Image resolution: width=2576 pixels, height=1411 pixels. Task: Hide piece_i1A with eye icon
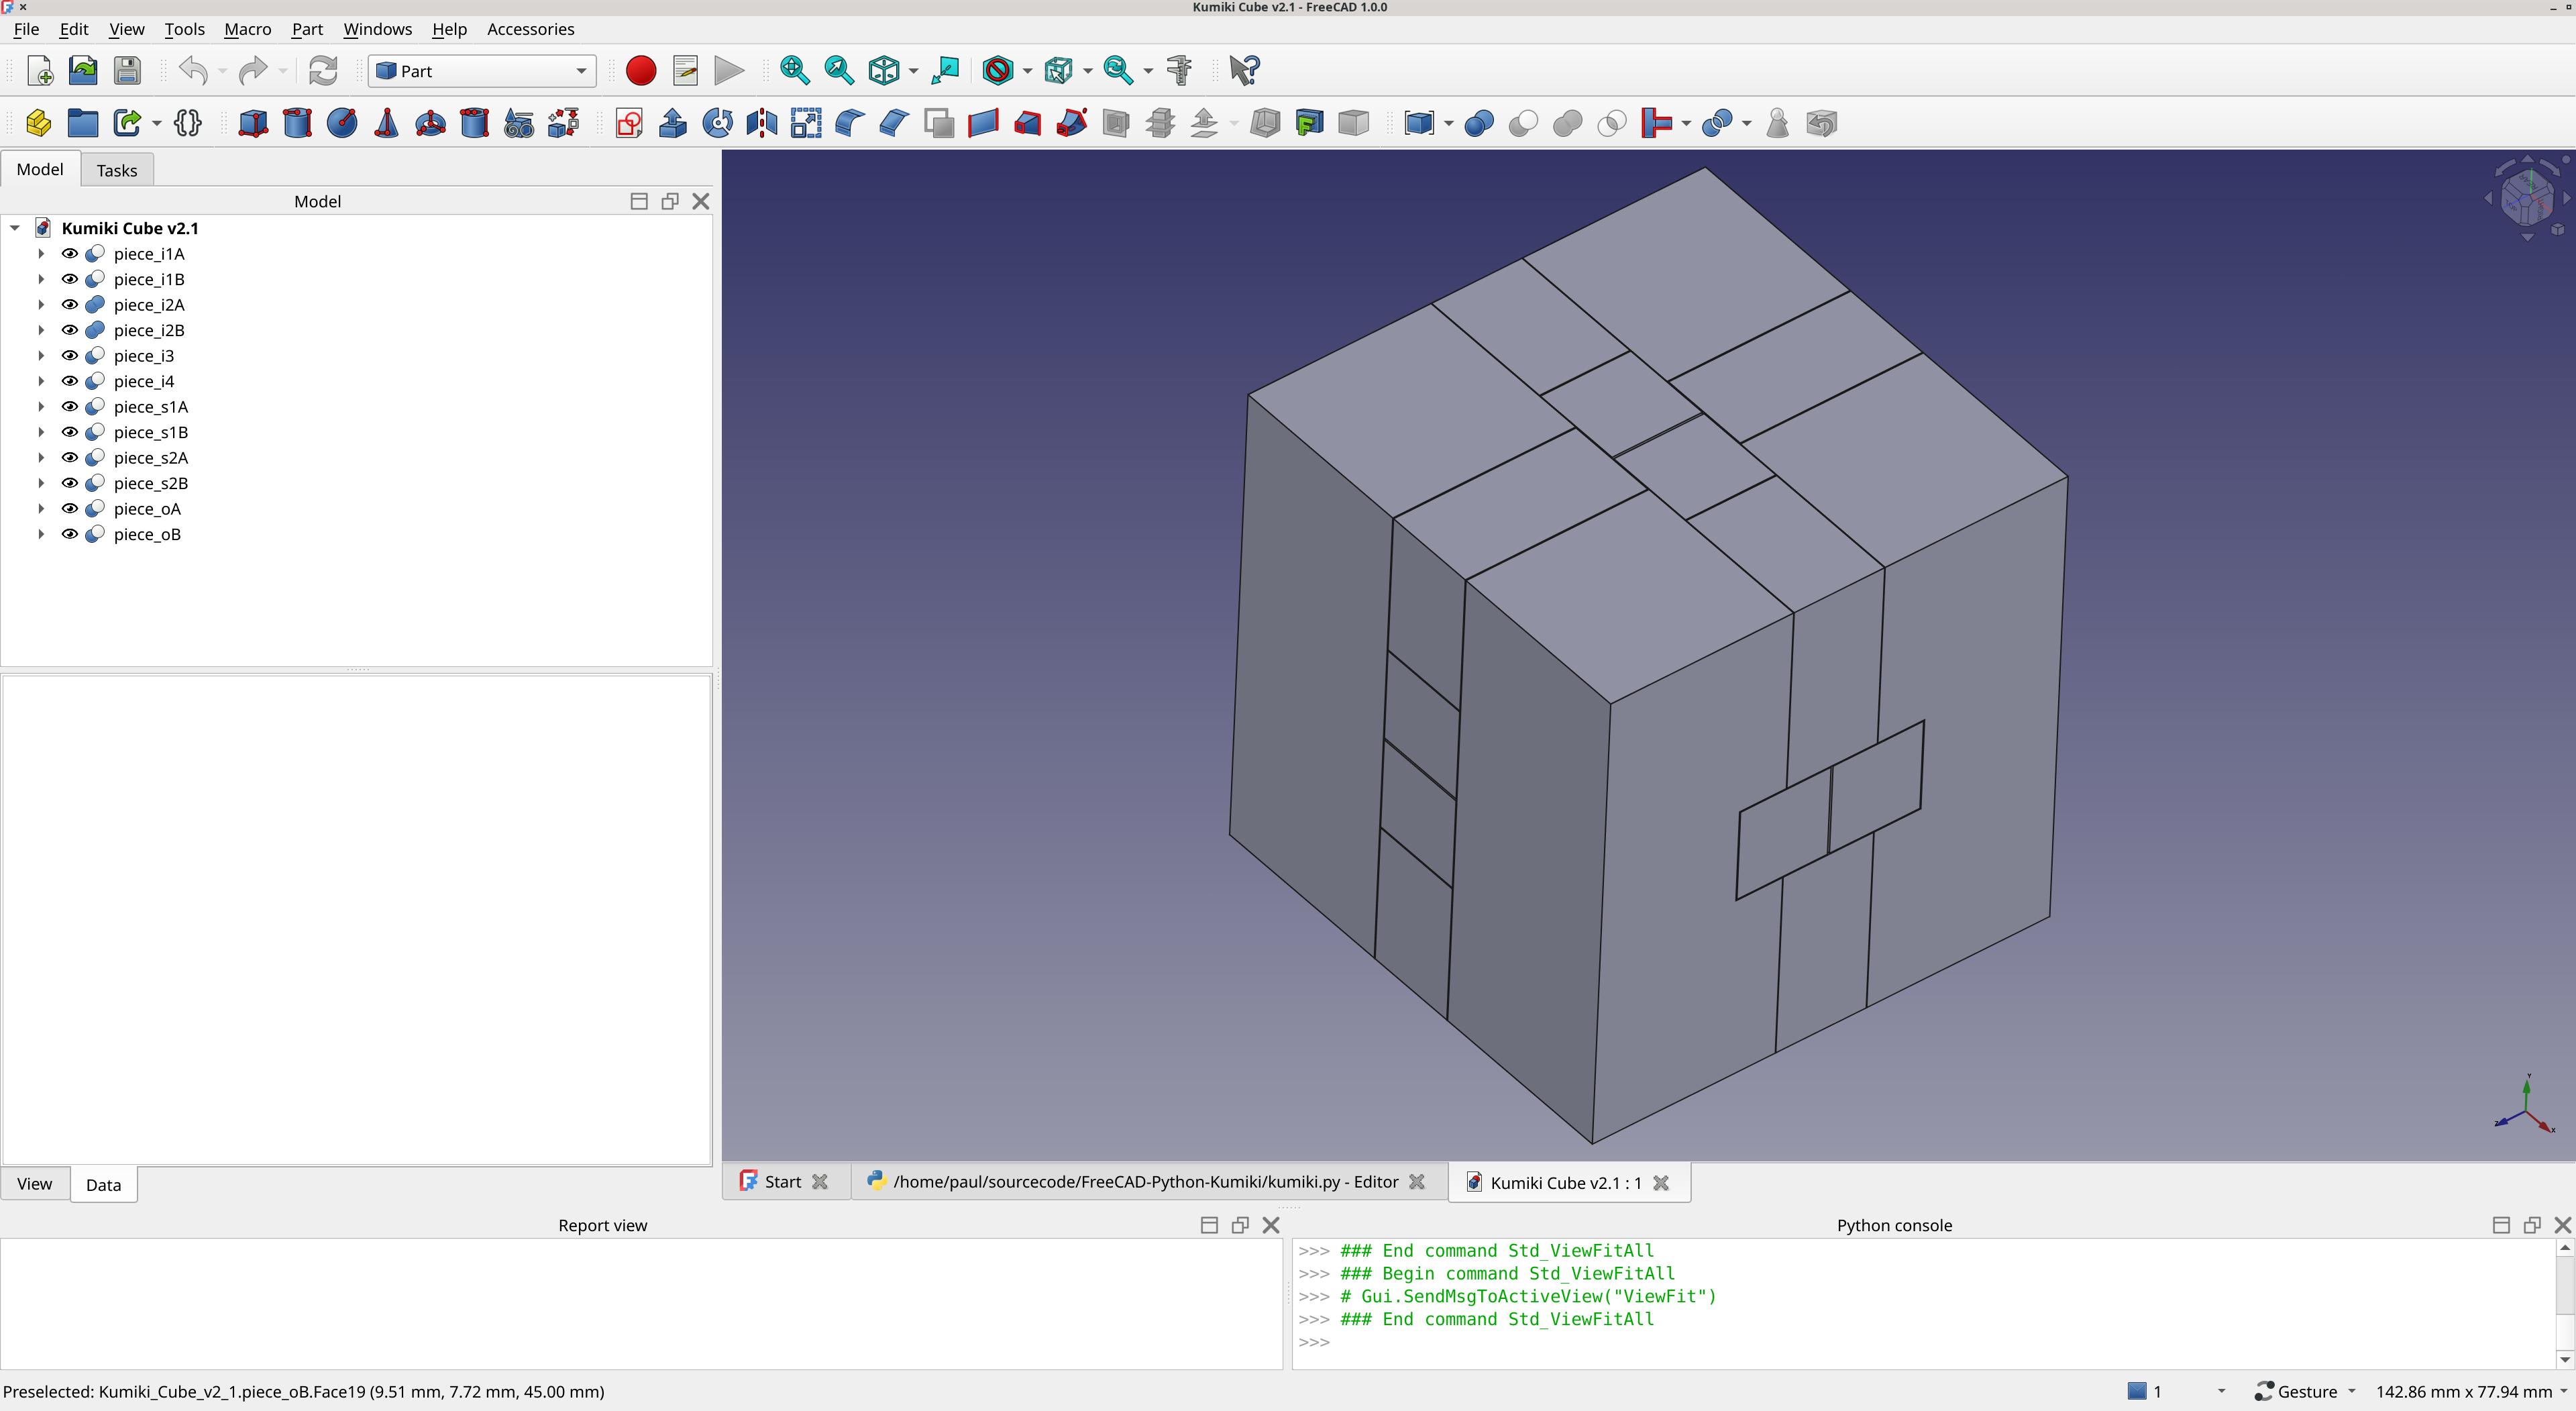[x=70, y=254]
